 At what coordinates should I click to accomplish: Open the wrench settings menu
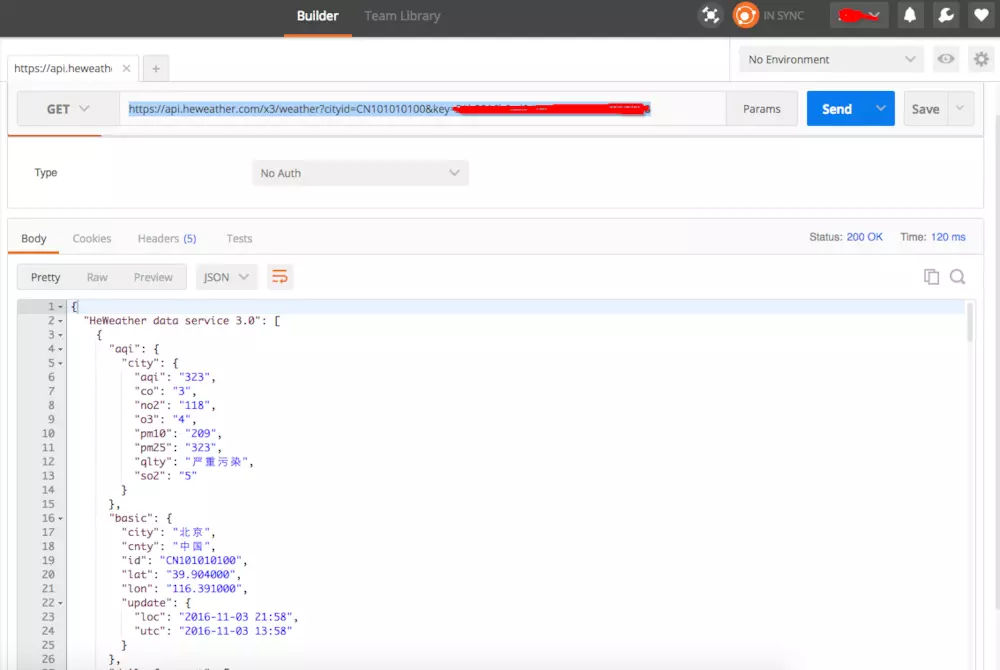946,15
